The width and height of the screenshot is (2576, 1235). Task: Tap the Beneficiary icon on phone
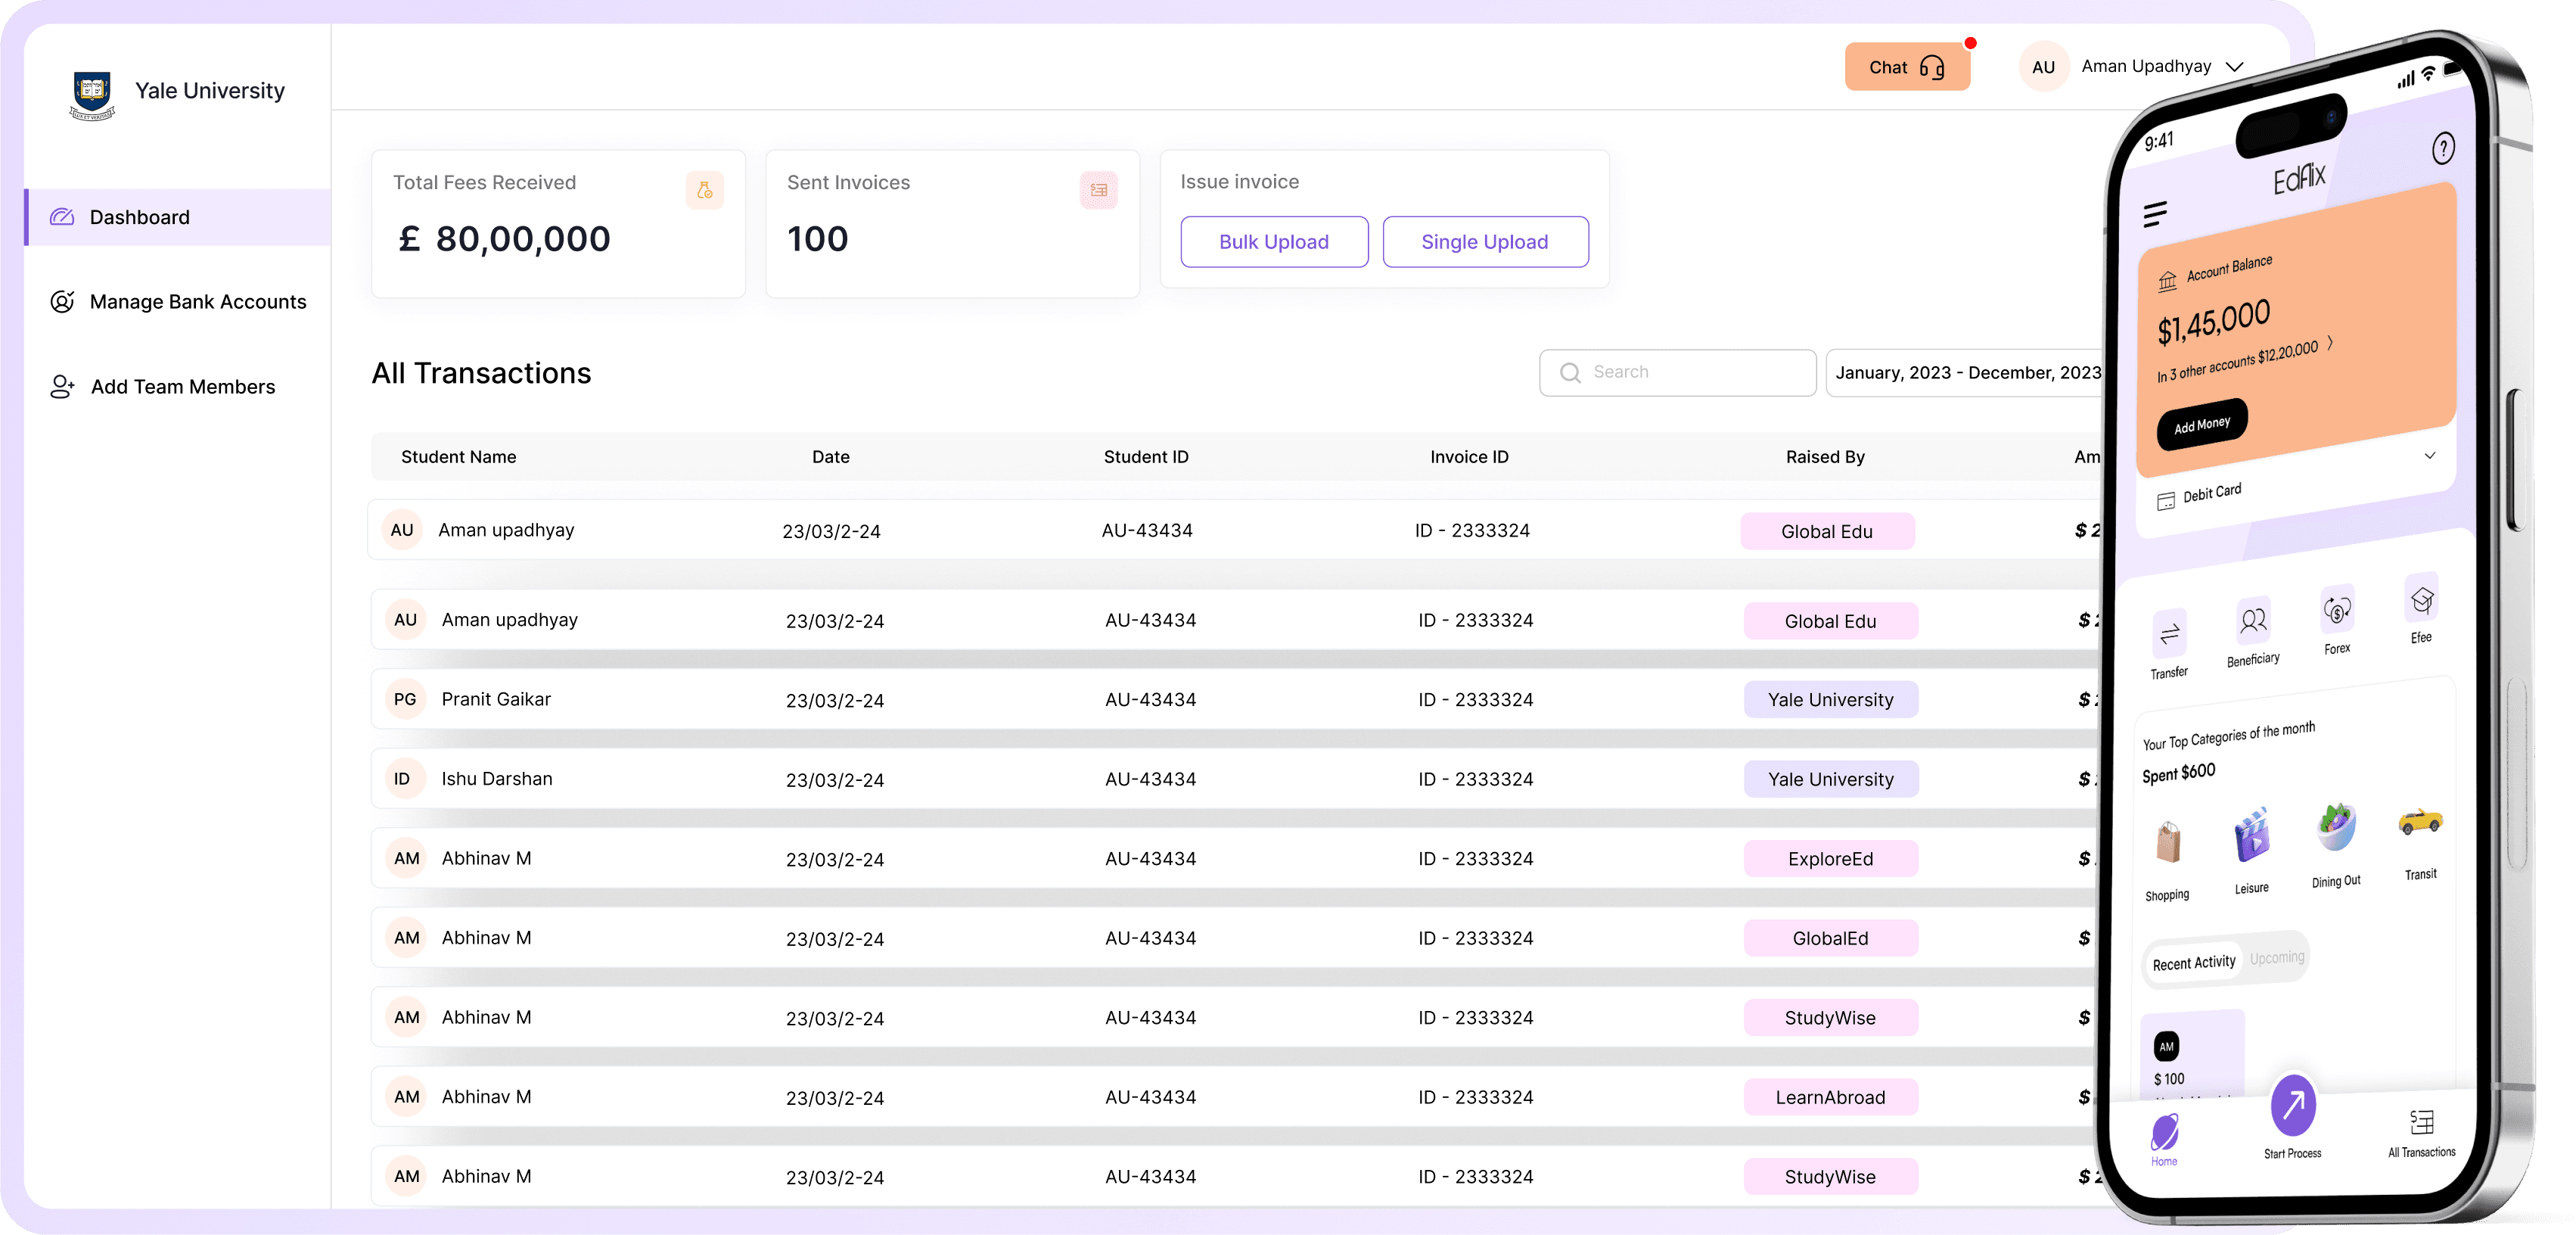(2253, 622)
